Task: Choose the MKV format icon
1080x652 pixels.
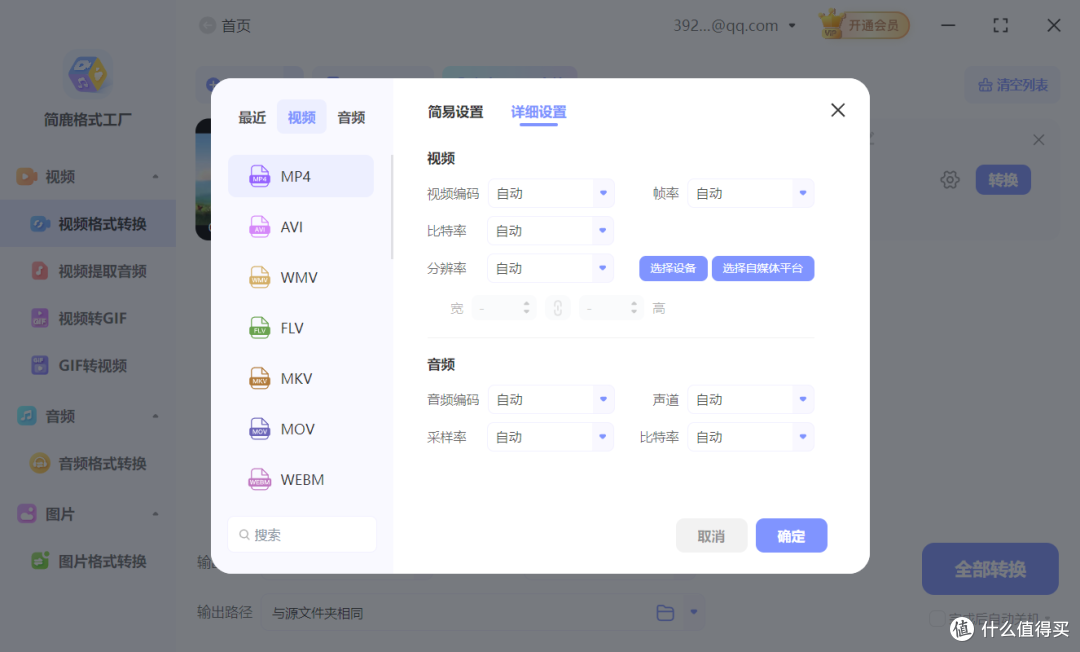Action: point(259,378)
